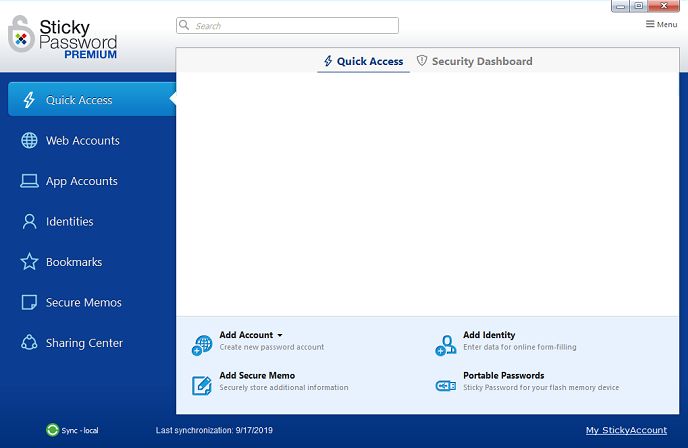Click 'Enter data for online form-filling' text

(x=520, y=347)
